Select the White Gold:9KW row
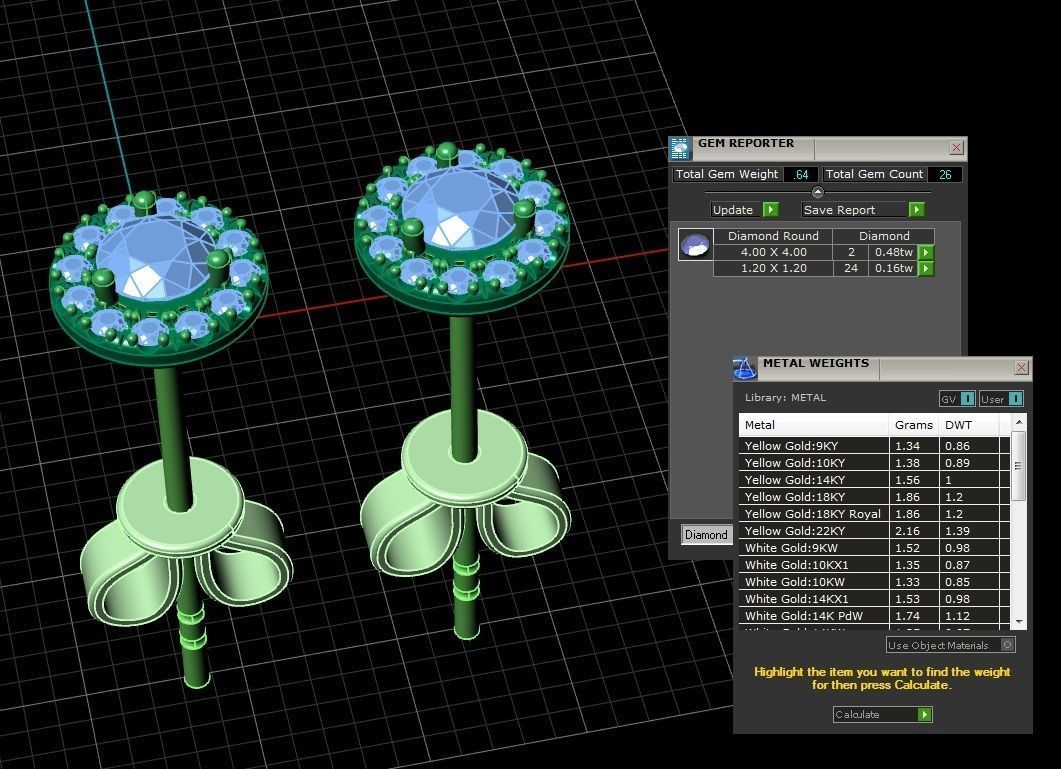The image size is (1061, 769). tap(875, 548)
